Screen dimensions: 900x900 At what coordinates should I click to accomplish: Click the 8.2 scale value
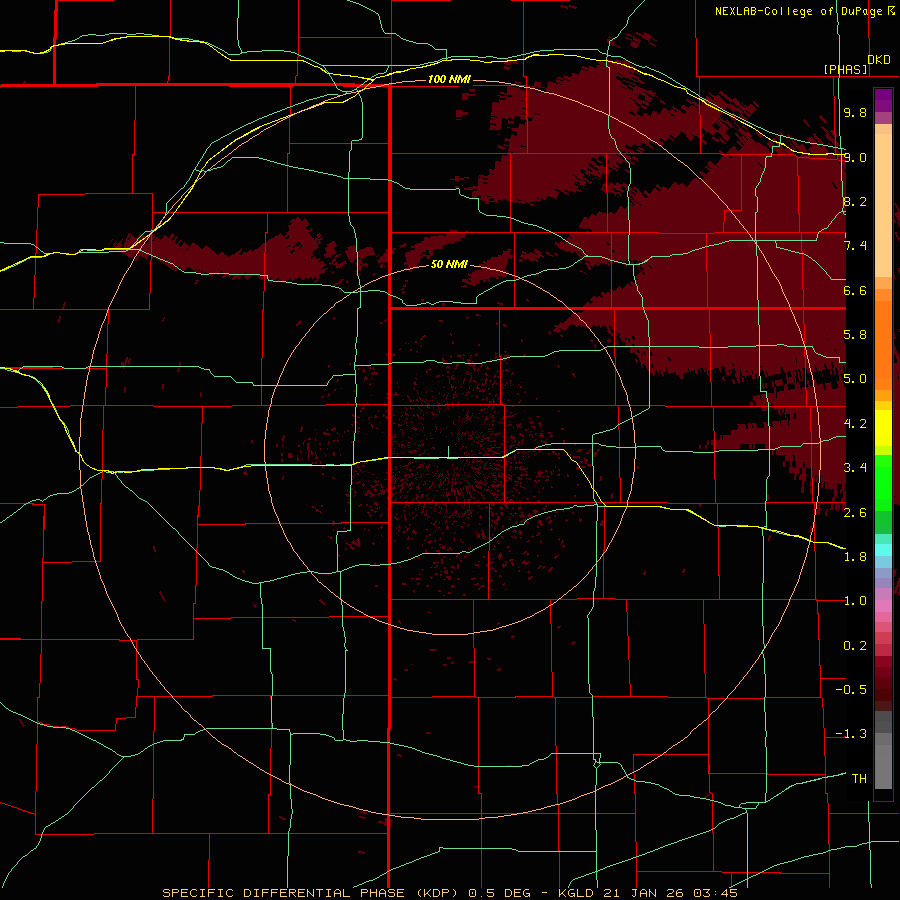(855, 201)
